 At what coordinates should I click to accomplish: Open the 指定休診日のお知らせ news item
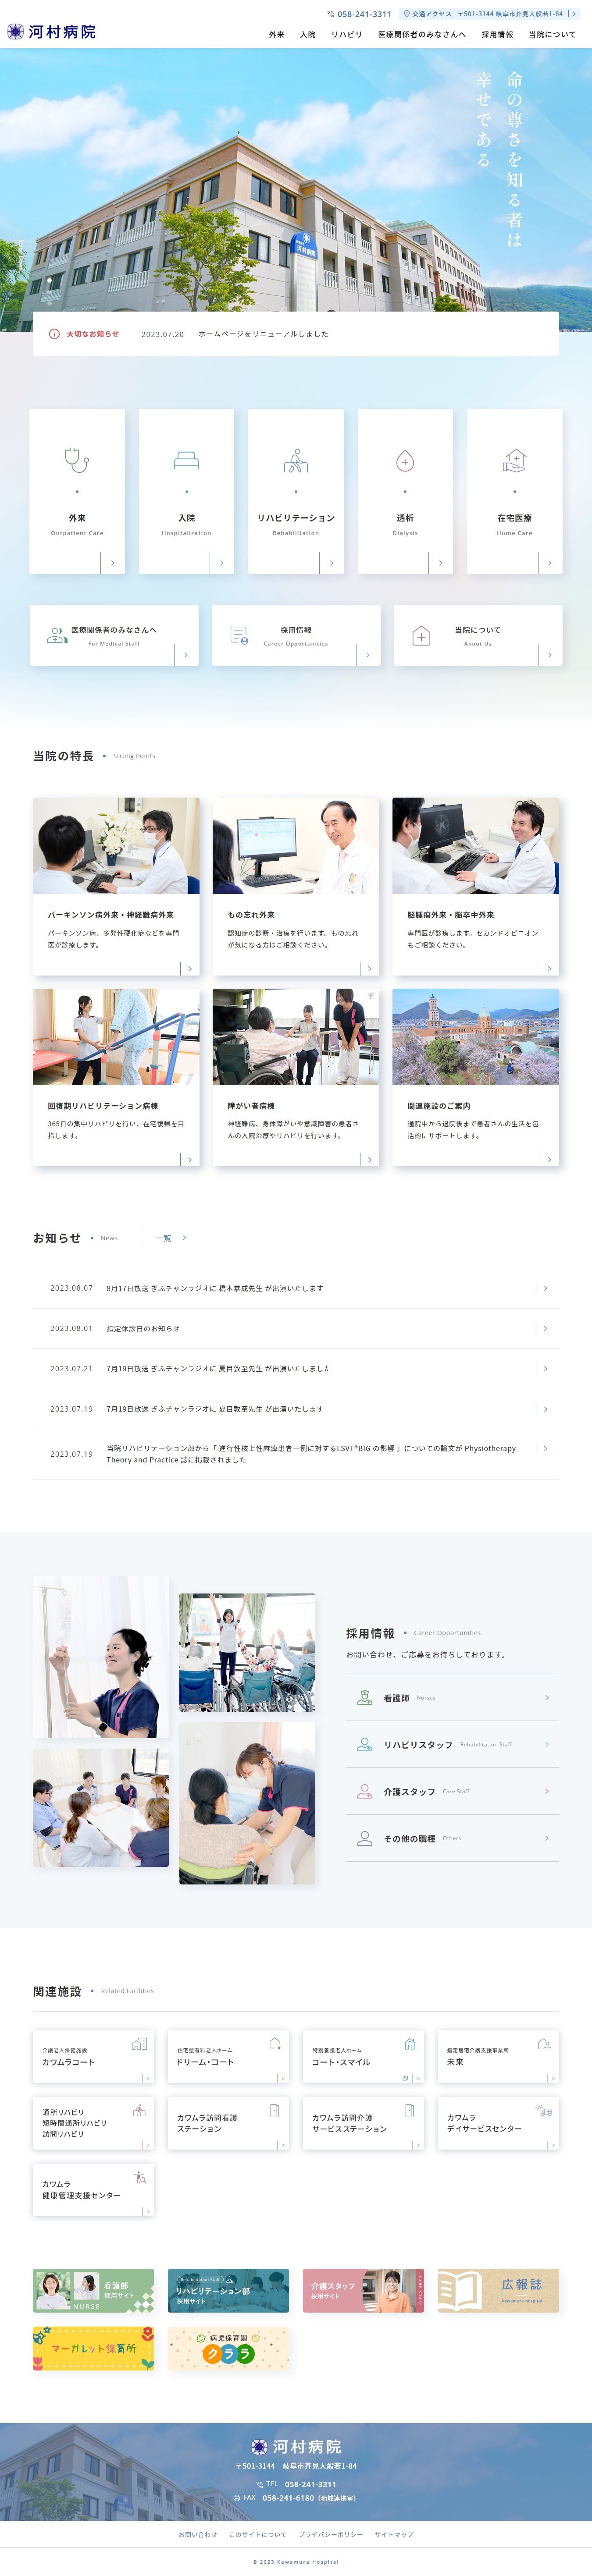tap(296, 1328)
